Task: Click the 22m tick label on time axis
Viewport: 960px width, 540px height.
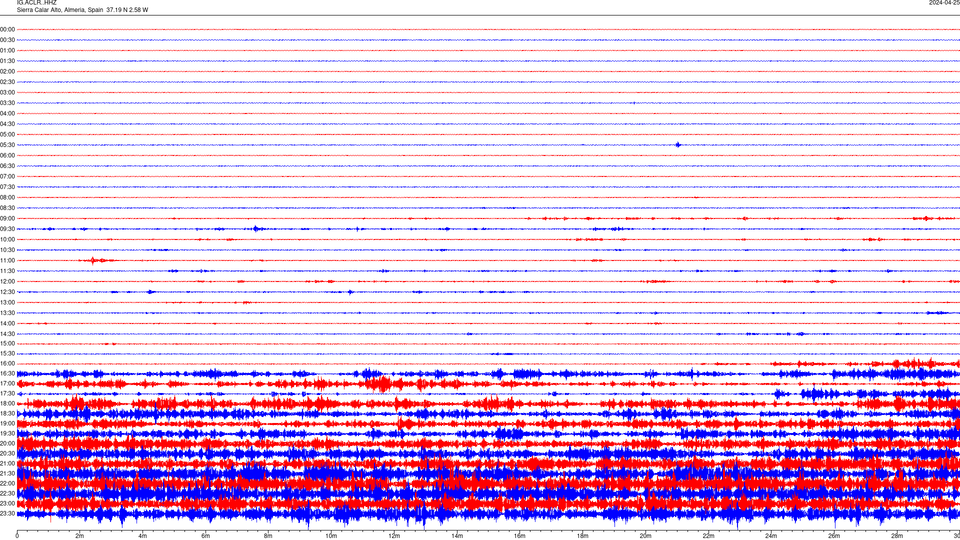Action: tap(708, 536)
